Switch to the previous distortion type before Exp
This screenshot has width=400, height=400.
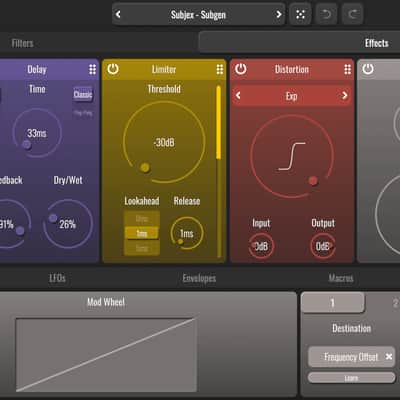coord(238,96)
